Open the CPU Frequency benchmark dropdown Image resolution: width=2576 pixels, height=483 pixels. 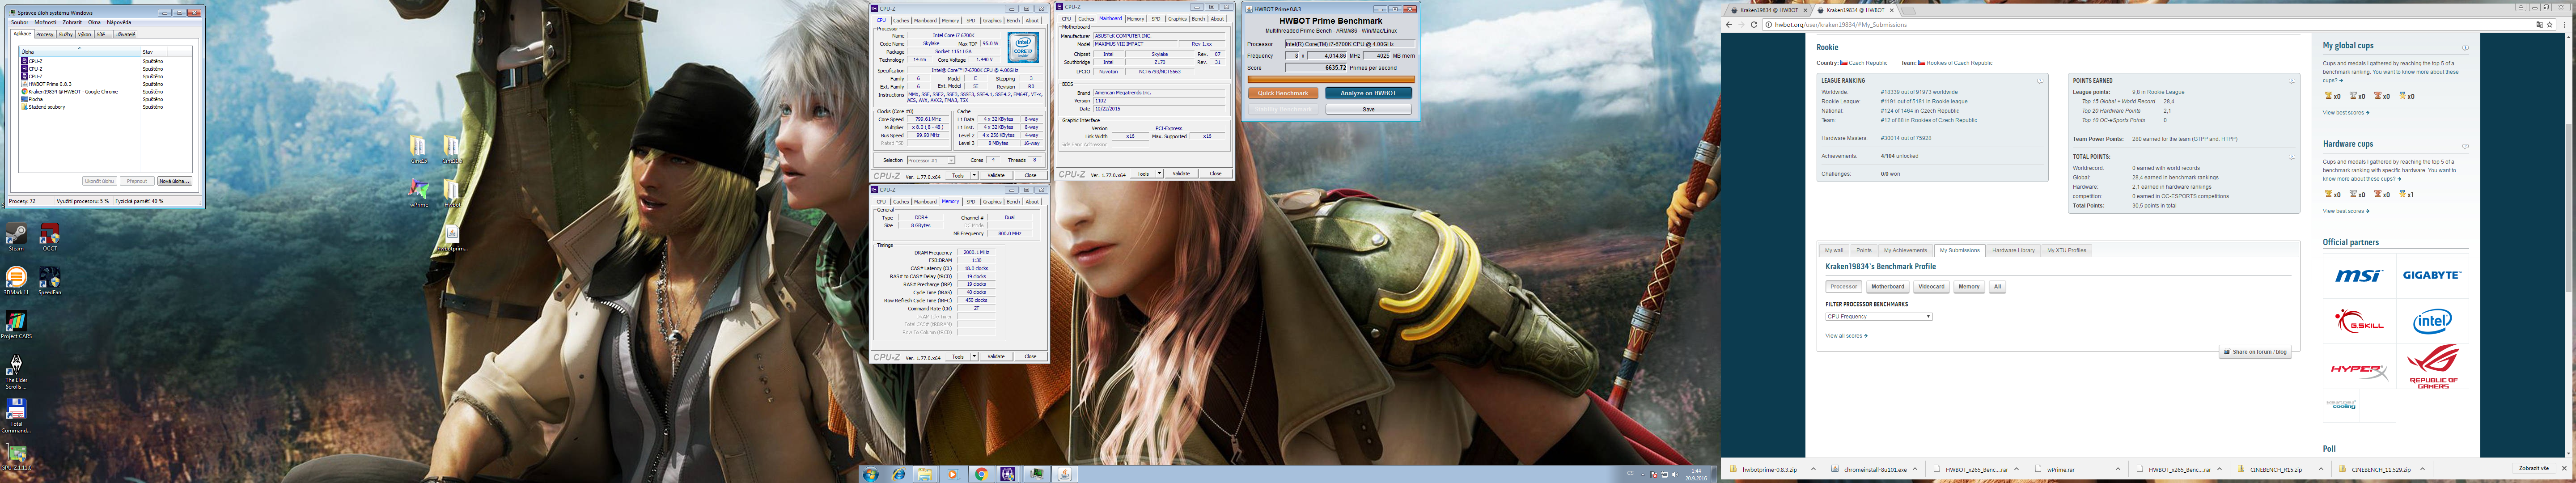click(1878, 317)
